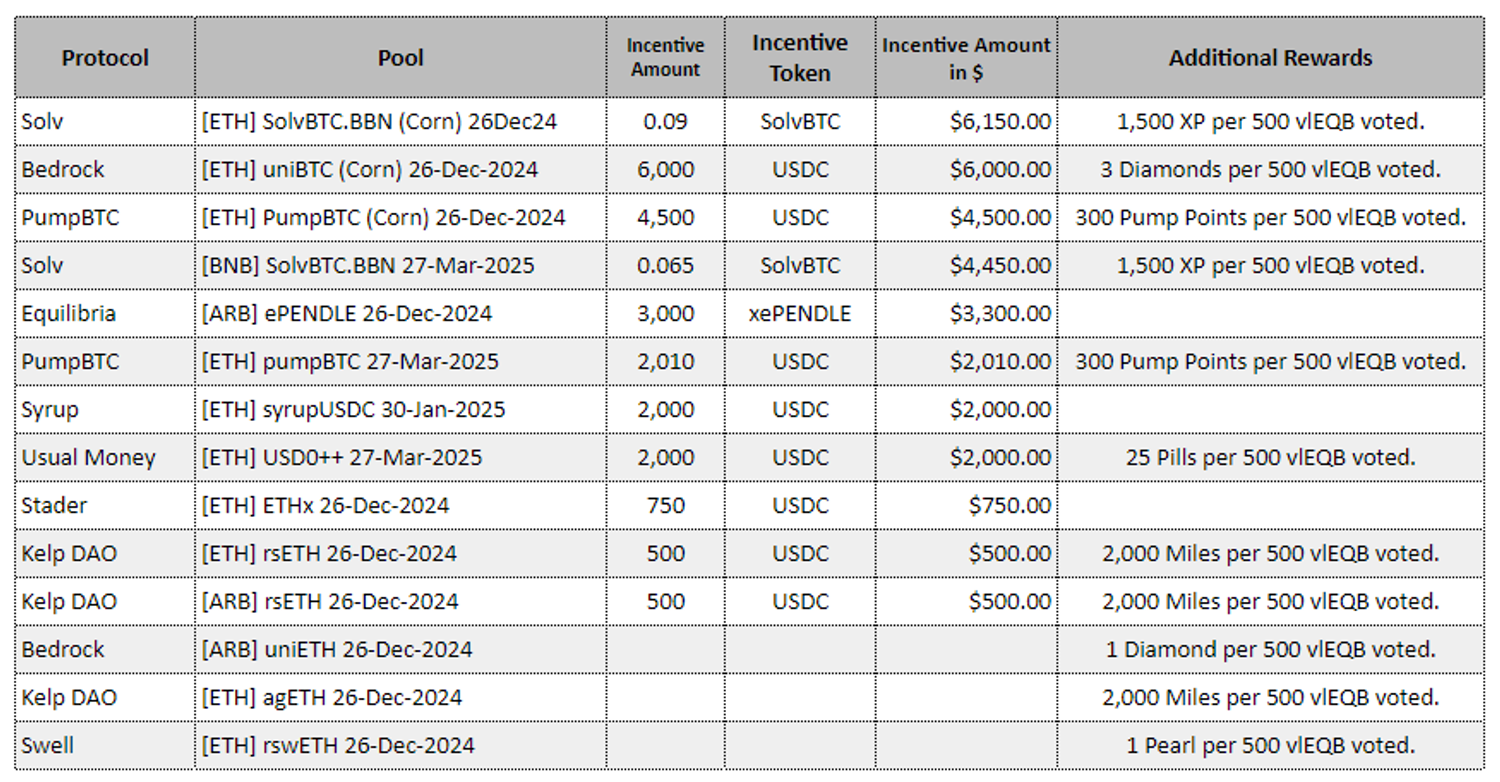1500x782 pixels.
Task: Select the Syrup protocol cell
Action: 50,409
